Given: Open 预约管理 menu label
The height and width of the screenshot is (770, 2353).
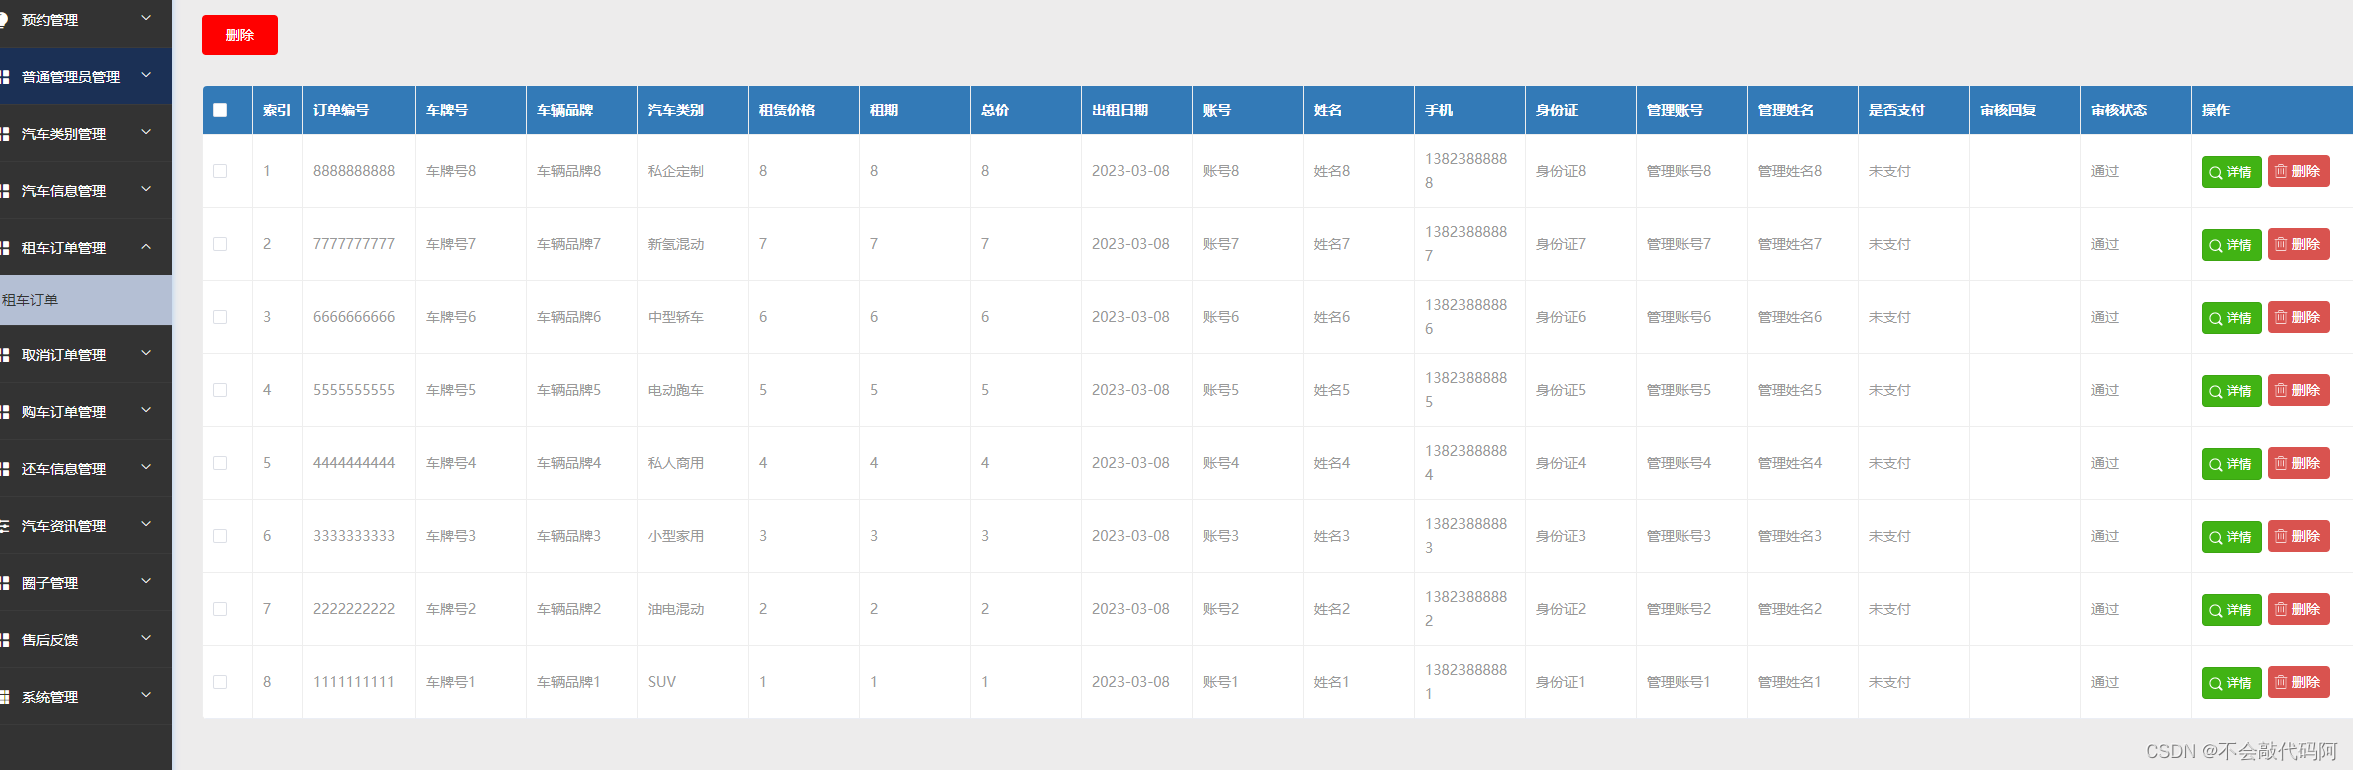Looking at the screenshot, I should (50, 20).
